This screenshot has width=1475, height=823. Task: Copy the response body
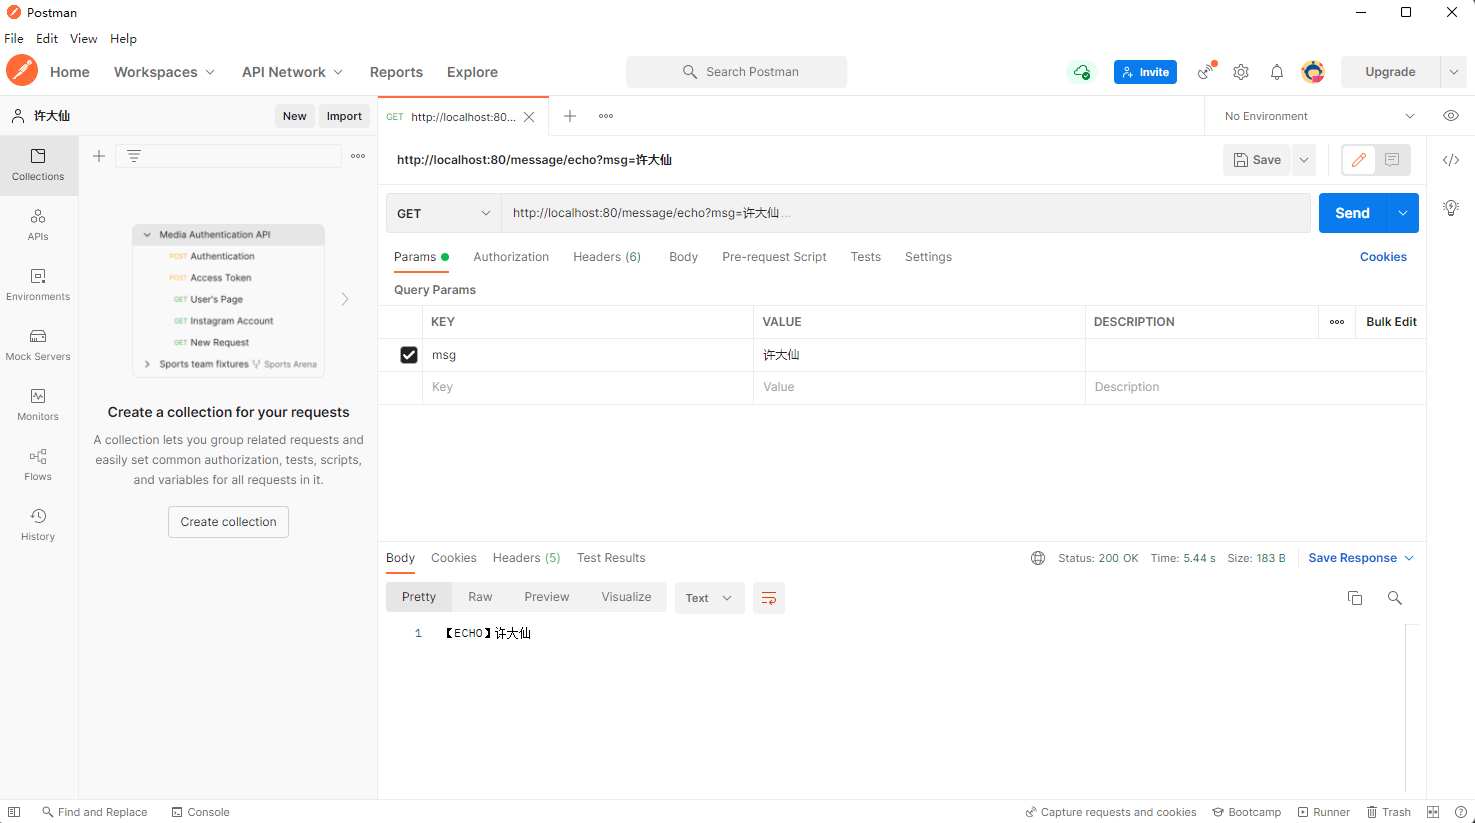tap(1355, 598)
